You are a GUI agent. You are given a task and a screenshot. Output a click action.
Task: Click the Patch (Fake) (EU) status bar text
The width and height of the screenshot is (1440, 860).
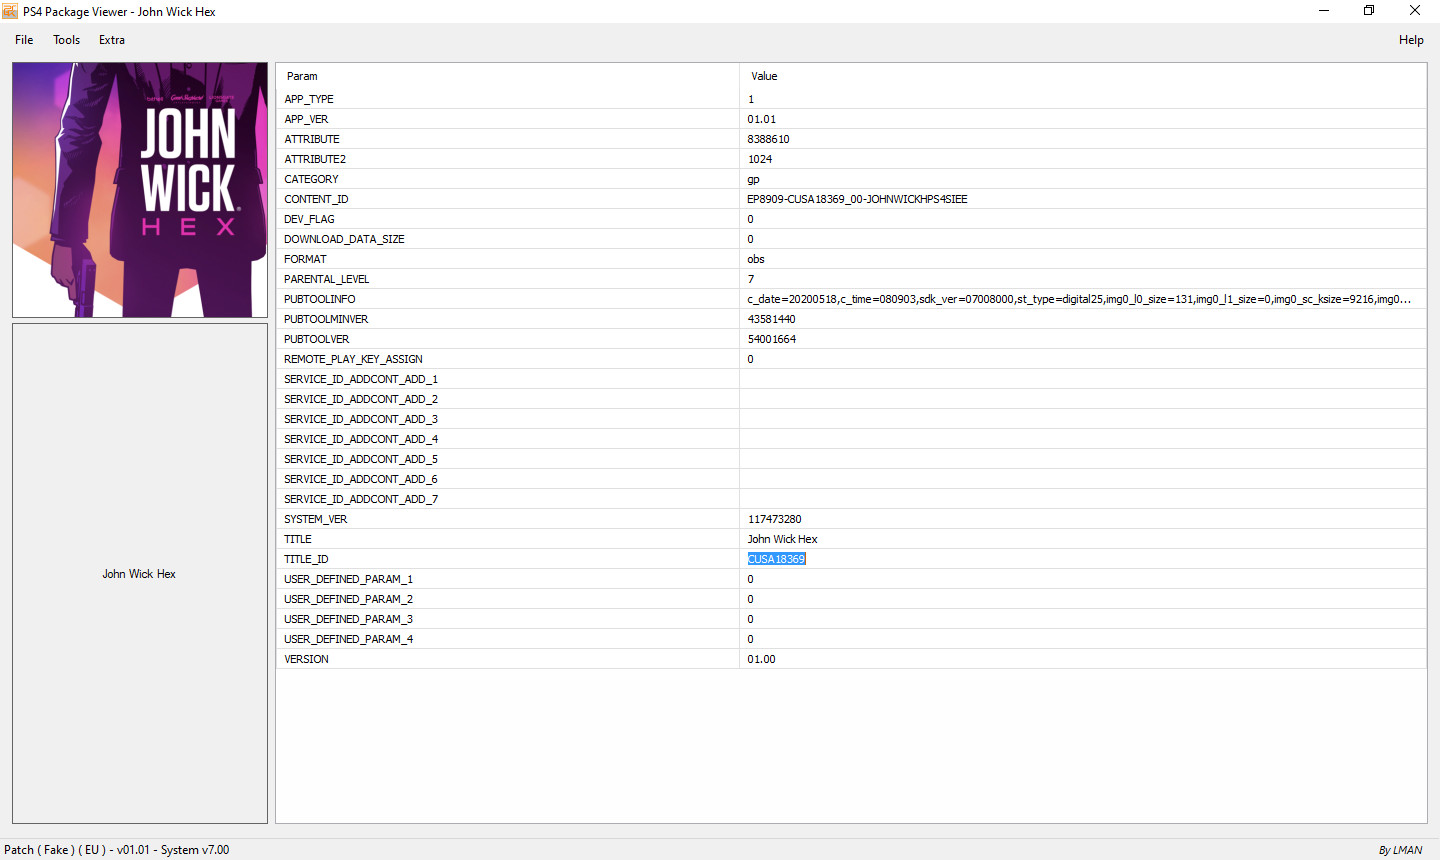tap(117, 850)
